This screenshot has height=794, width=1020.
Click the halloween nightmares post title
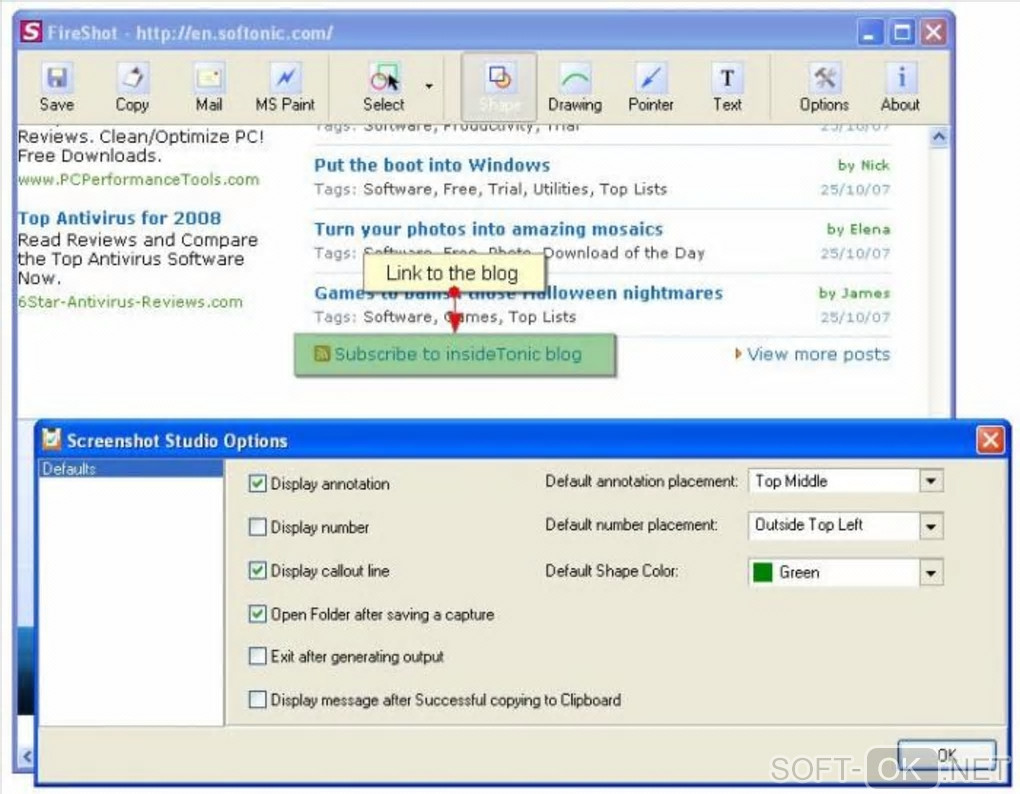[518, 293]
